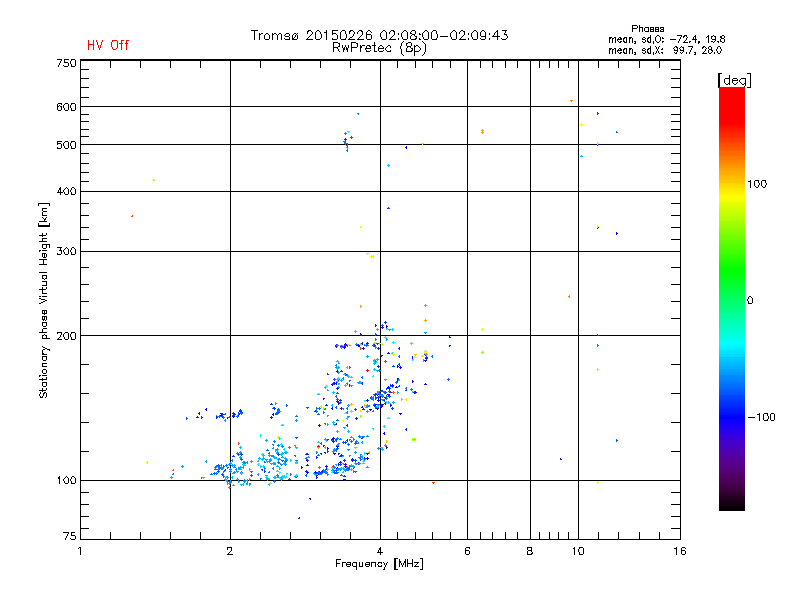Click the Phases header text

point(647,29)
